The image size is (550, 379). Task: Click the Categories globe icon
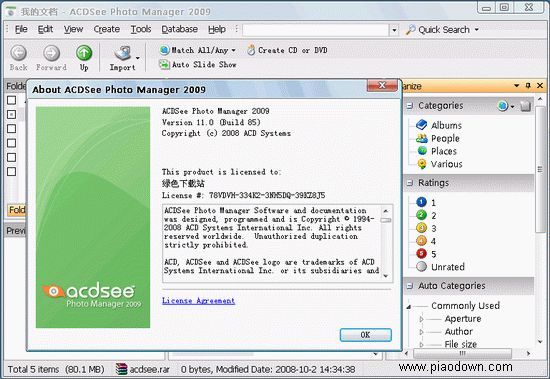(503, 106)
